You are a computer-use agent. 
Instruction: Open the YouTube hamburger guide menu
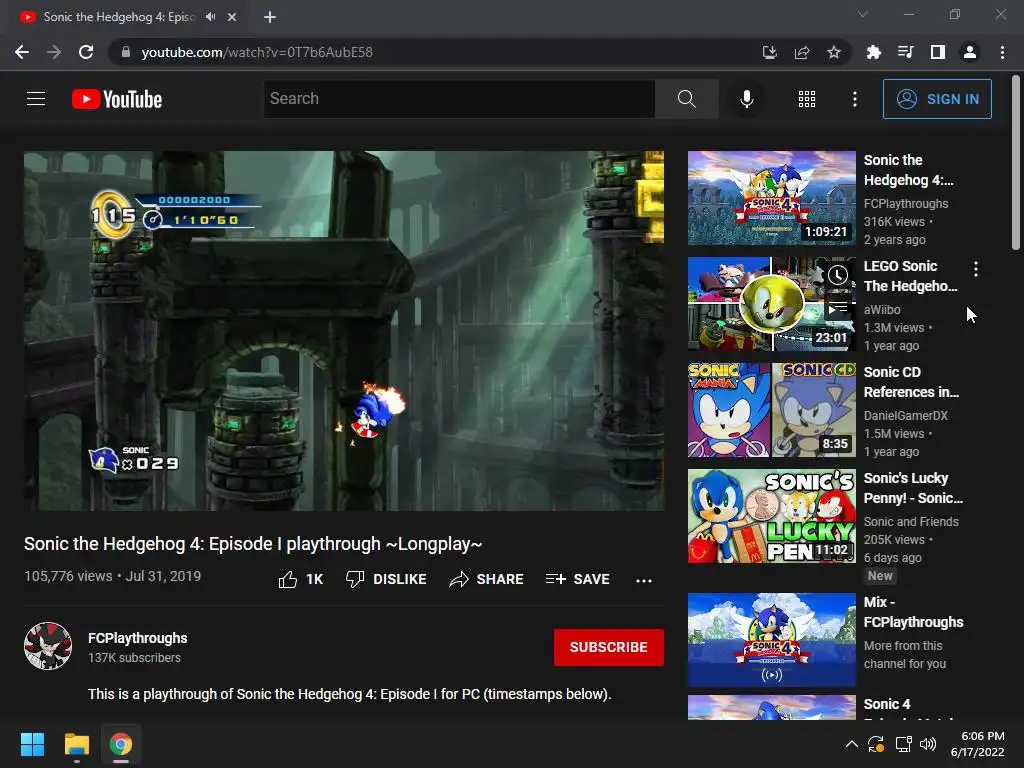coord(36,99)
